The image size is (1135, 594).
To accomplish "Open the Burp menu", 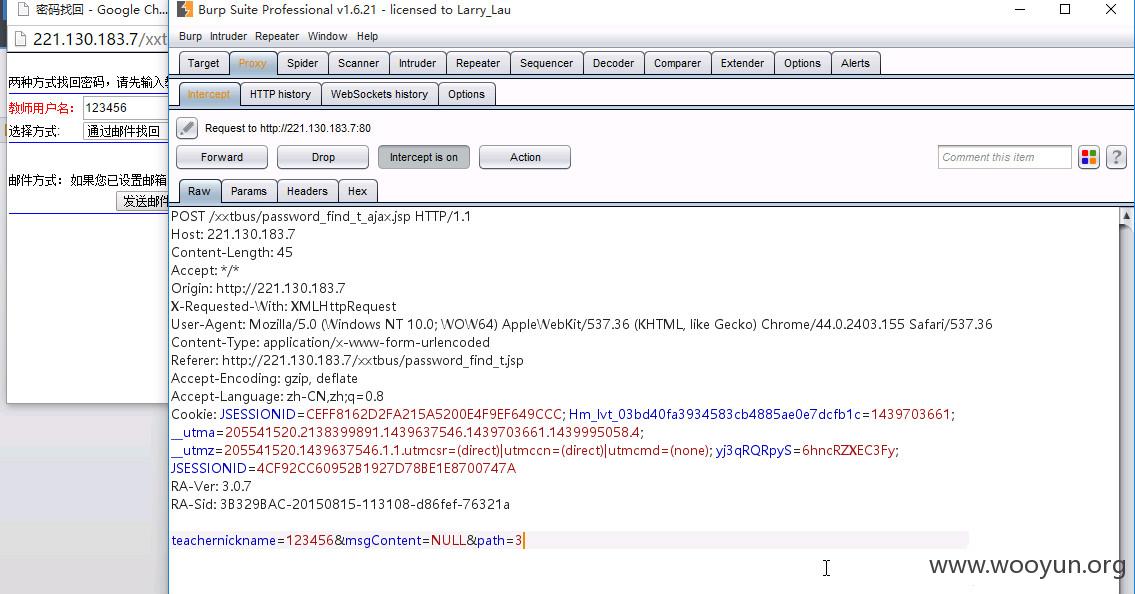I will (190, 36).
